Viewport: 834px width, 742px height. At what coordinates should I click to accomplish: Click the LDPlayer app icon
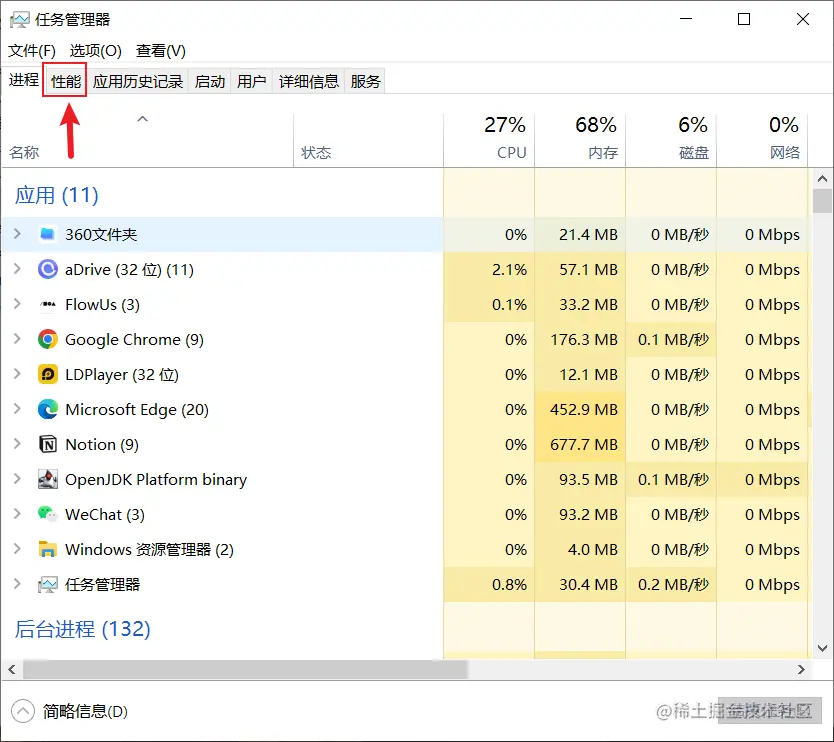pyautogui.click(x=47, y=374)
